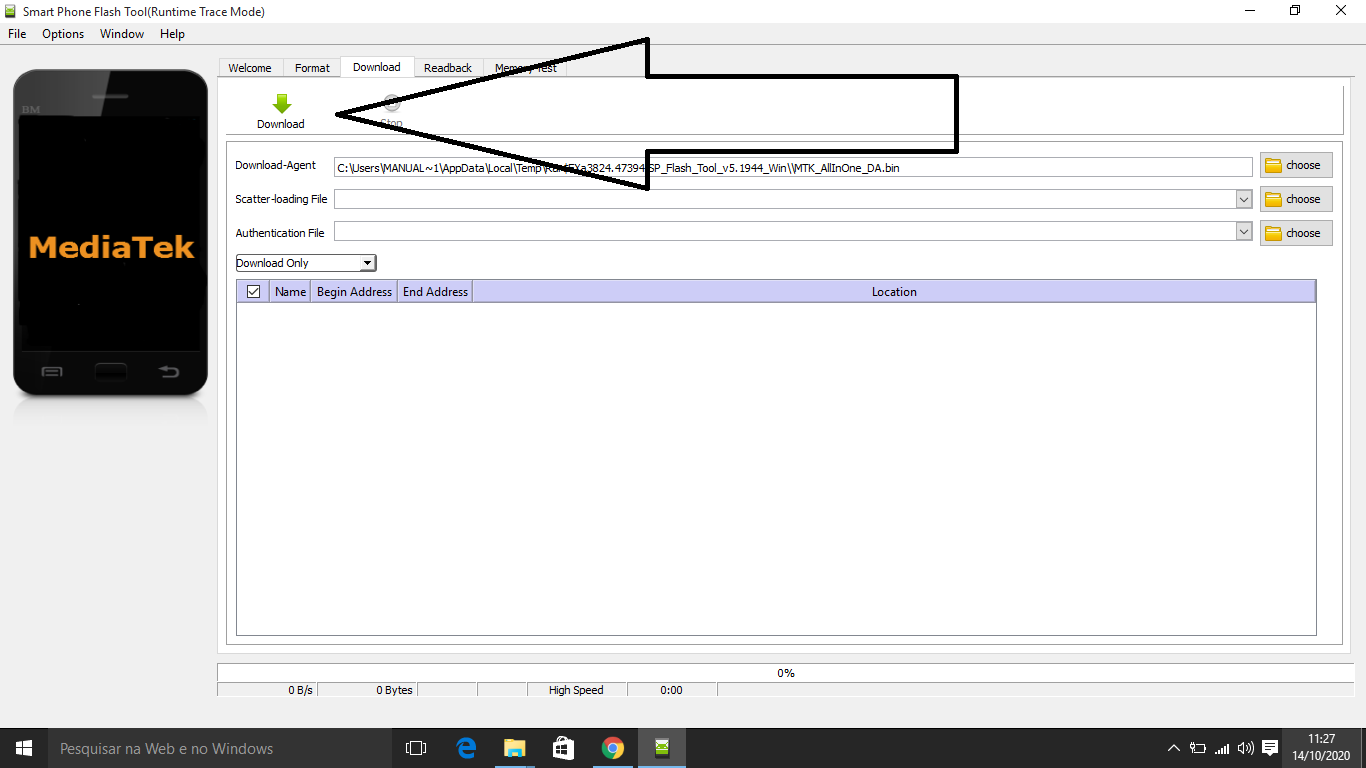This screenshot has width=1366, height=768.
Task: Open the Action Center notifications icon
Action: point(1270,748)
